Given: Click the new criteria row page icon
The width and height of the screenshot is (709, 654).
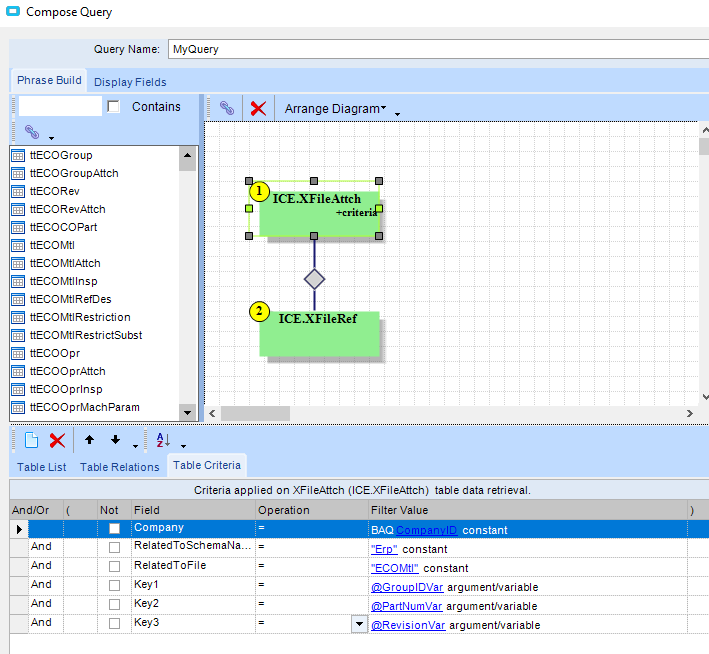Looking at the screenshot, I should click(31, 440).
